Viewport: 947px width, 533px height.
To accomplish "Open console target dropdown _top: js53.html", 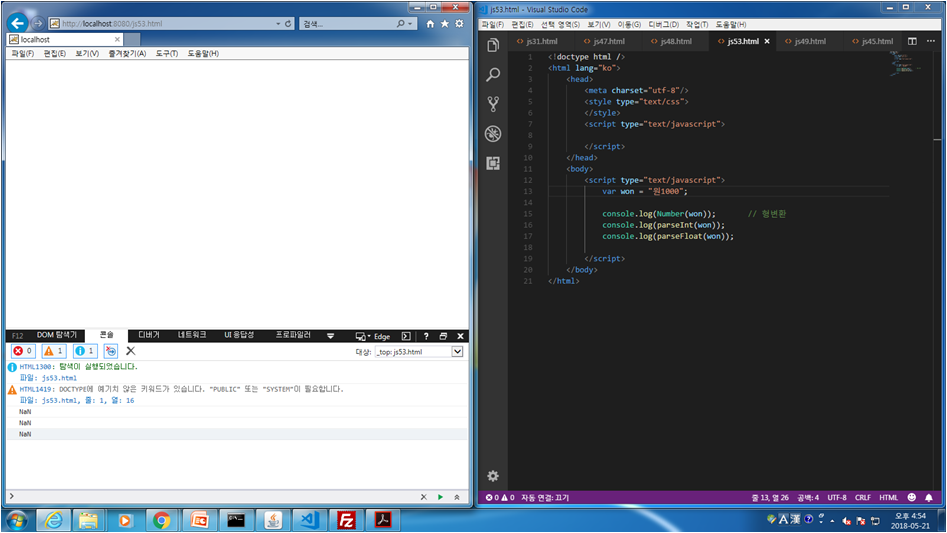I will tap(419, 351).
